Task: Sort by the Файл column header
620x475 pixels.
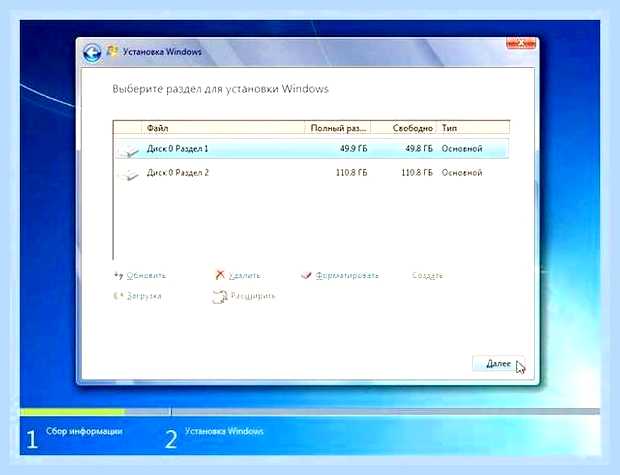Action: pyautogui.click(x=223, y=128)
